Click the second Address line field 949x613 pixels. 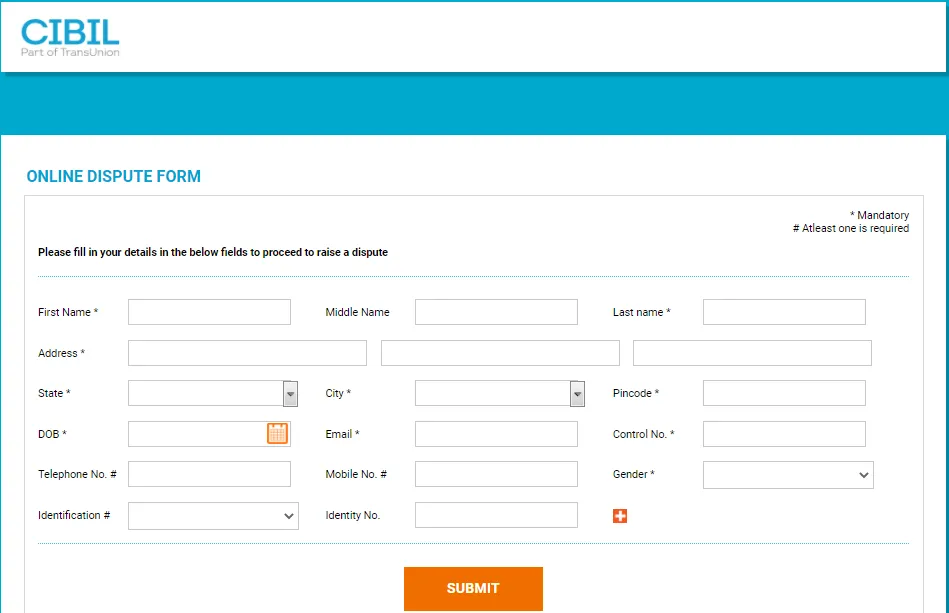point(500,353)
